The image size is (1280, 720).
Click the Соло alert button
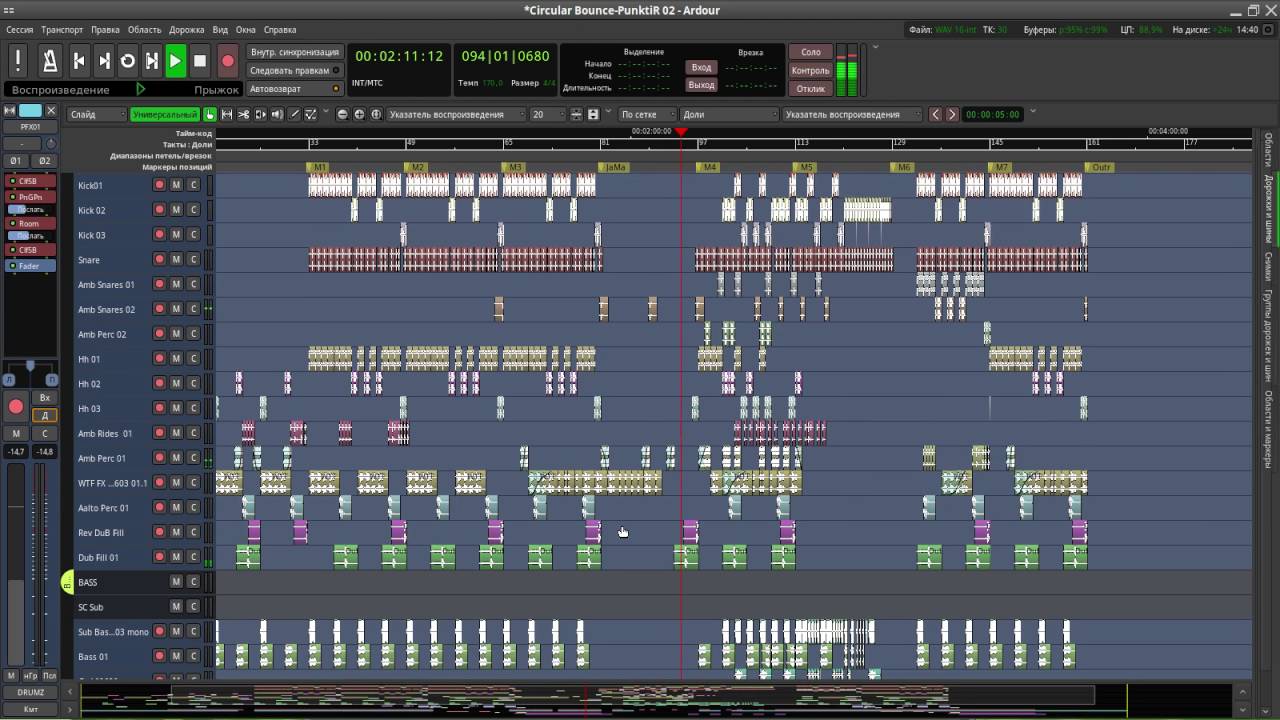[811, 52]
